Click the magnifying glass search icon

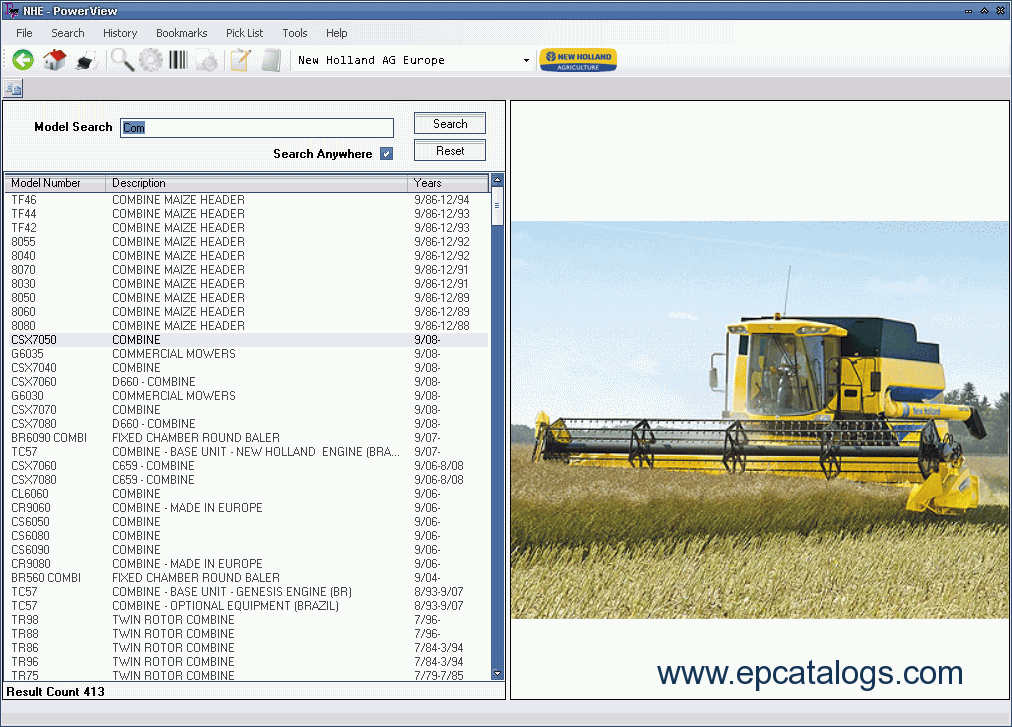point(122,60)
